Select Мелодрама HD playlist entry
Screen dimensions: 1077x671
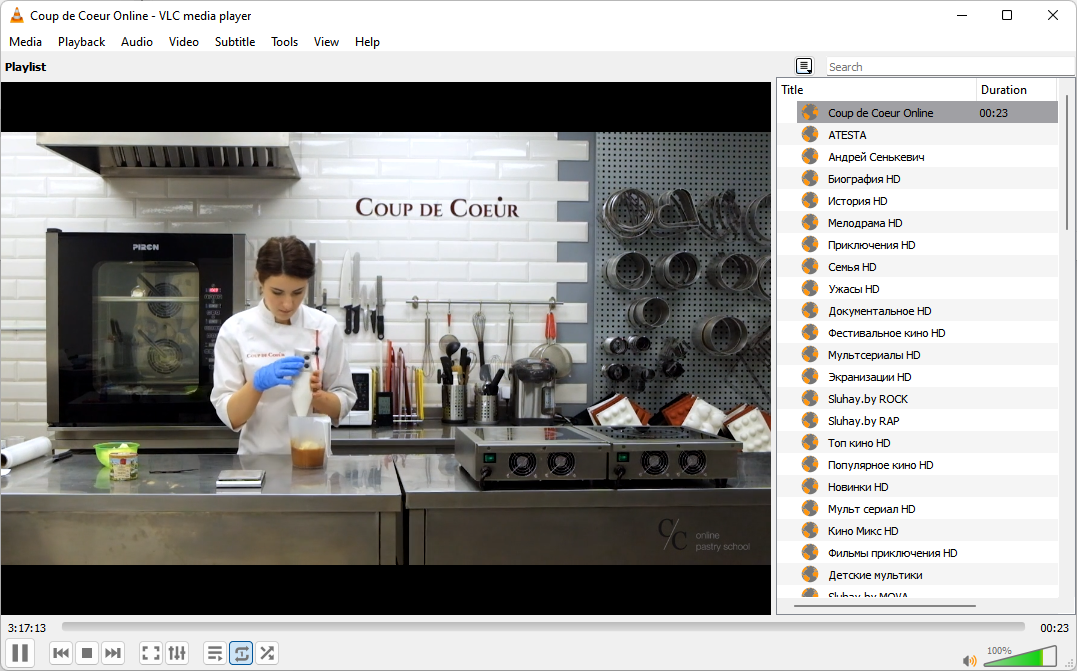pyautogui.click(x=927, y=223)
